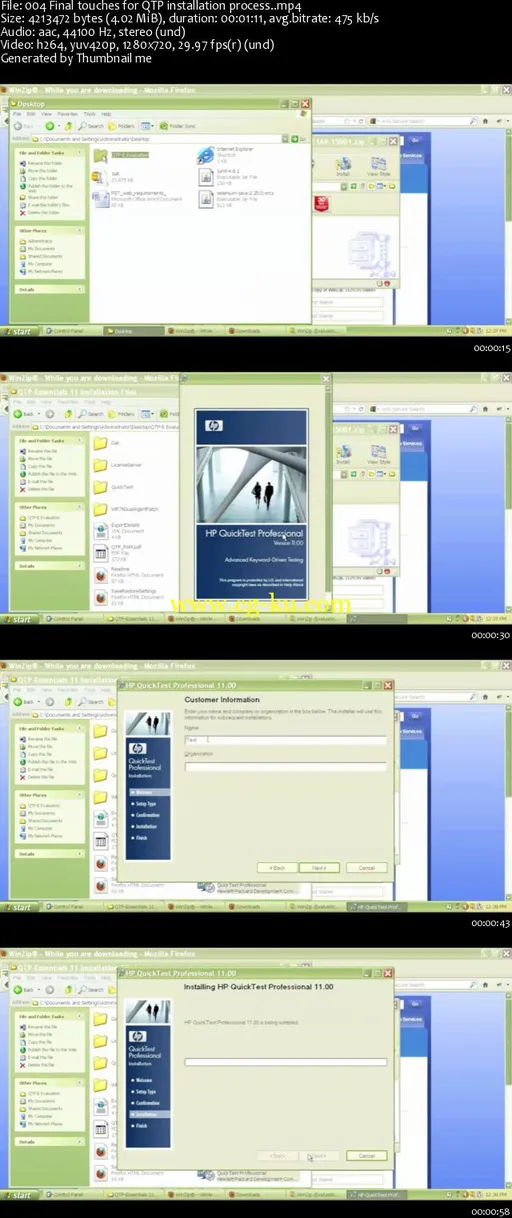
Task: Click WinZip View Style icon in 00:00:15 frame
Action: click(x=377, y=166)
